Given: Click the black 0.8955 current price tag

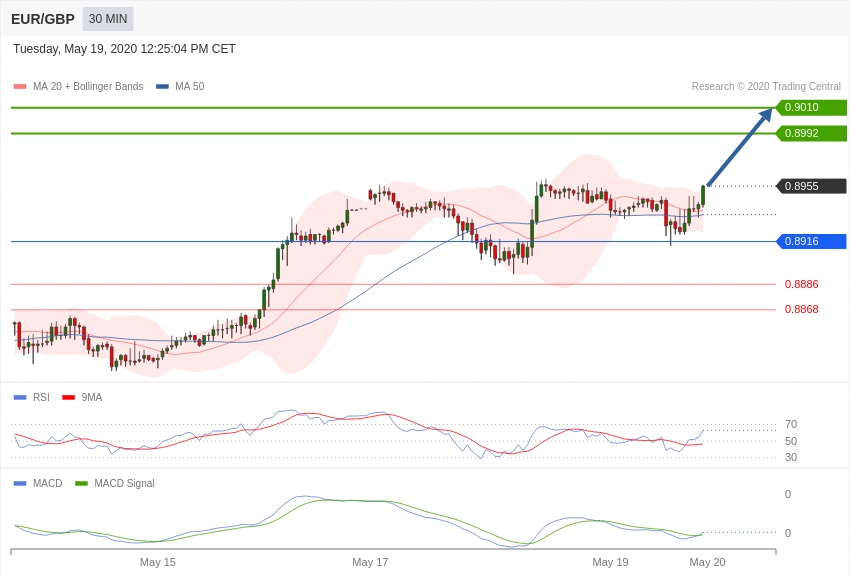Looking at the screenshot, I should [810, 186].
